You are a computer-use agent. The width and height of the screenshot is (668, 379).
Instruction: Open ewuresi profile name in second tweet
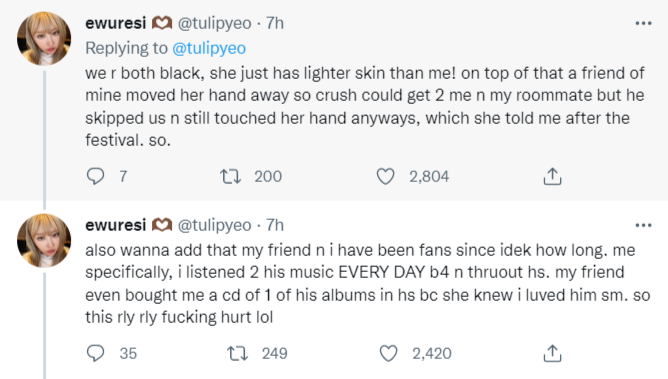[115, 225]
